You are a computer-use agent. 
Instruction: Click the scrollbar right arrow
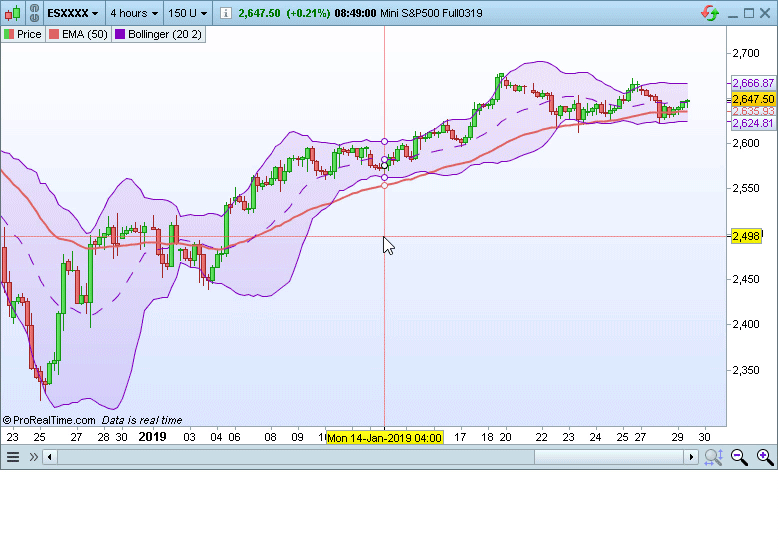click(690, 457)
